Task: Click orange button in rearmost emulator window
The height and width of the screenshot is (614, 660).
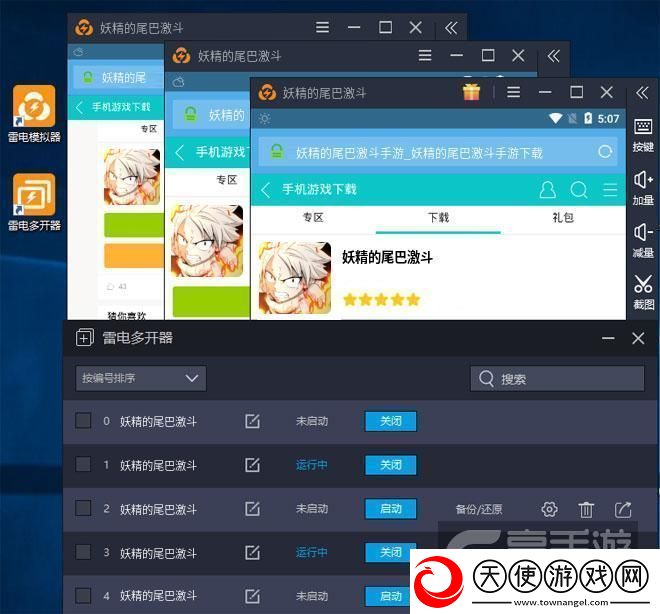Action: click(x=134, y=255)
